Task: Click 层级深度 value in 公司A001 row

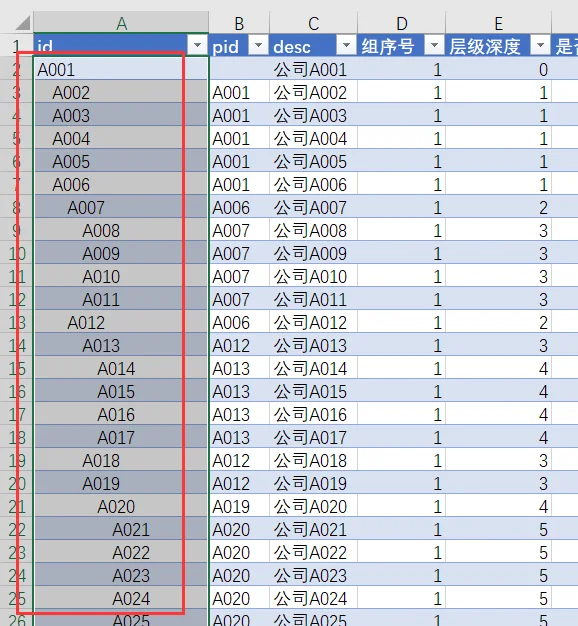Action: pyautogui.click(x=499, y=69)
